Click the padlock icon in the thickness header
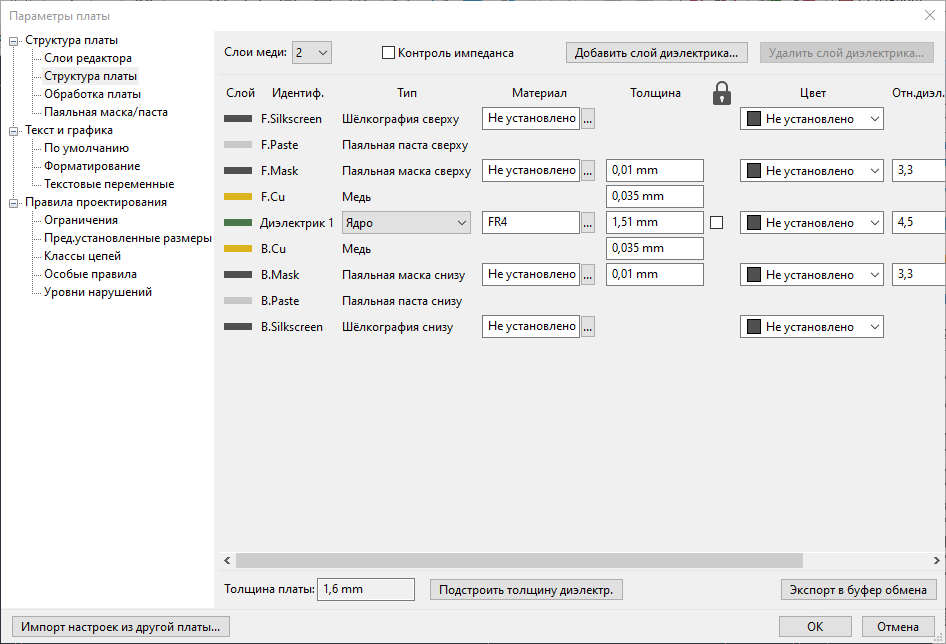Image resolution: width=946 pixels, height=644 pixels. point(722,93)
